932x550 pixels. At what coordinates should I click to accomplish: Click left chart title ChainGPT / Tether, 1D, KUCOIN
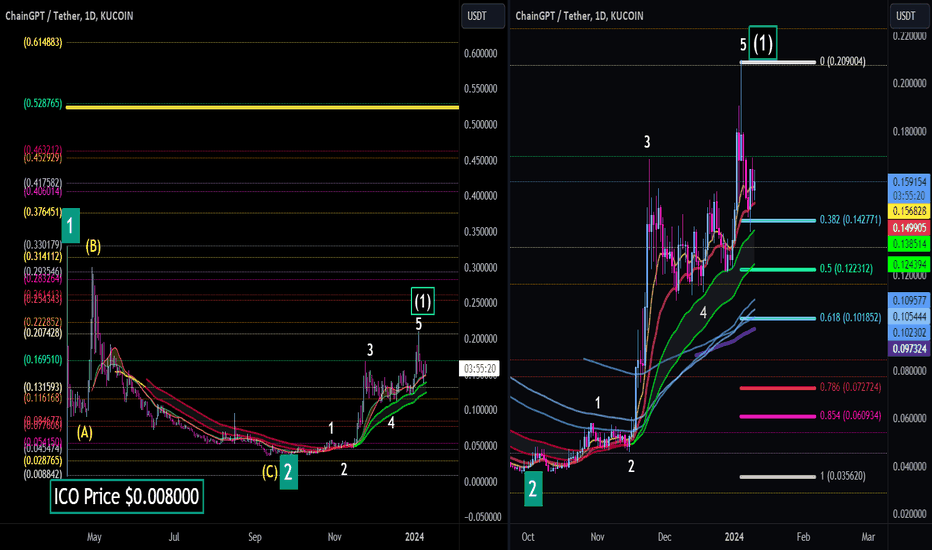[x=69, y=16]
